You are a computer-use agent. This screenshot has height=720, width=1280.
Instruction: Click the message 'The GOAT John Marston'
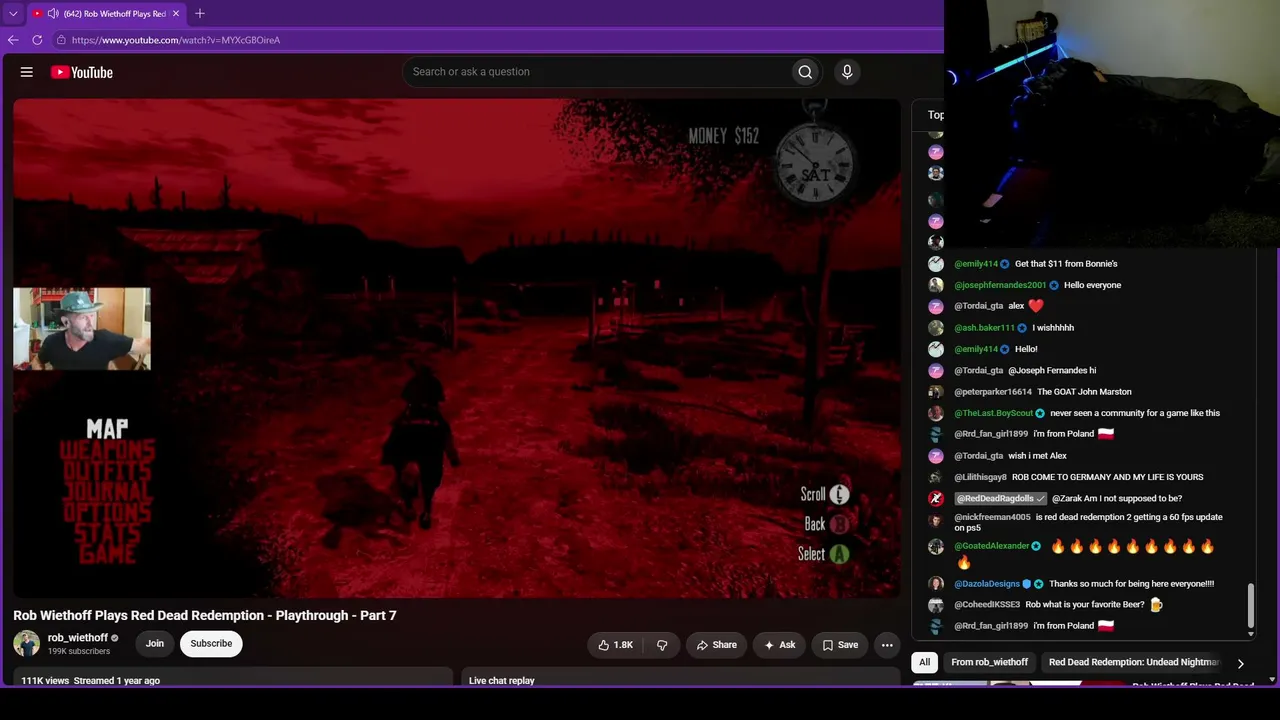pyautogui.click(x=1084, y=392)
